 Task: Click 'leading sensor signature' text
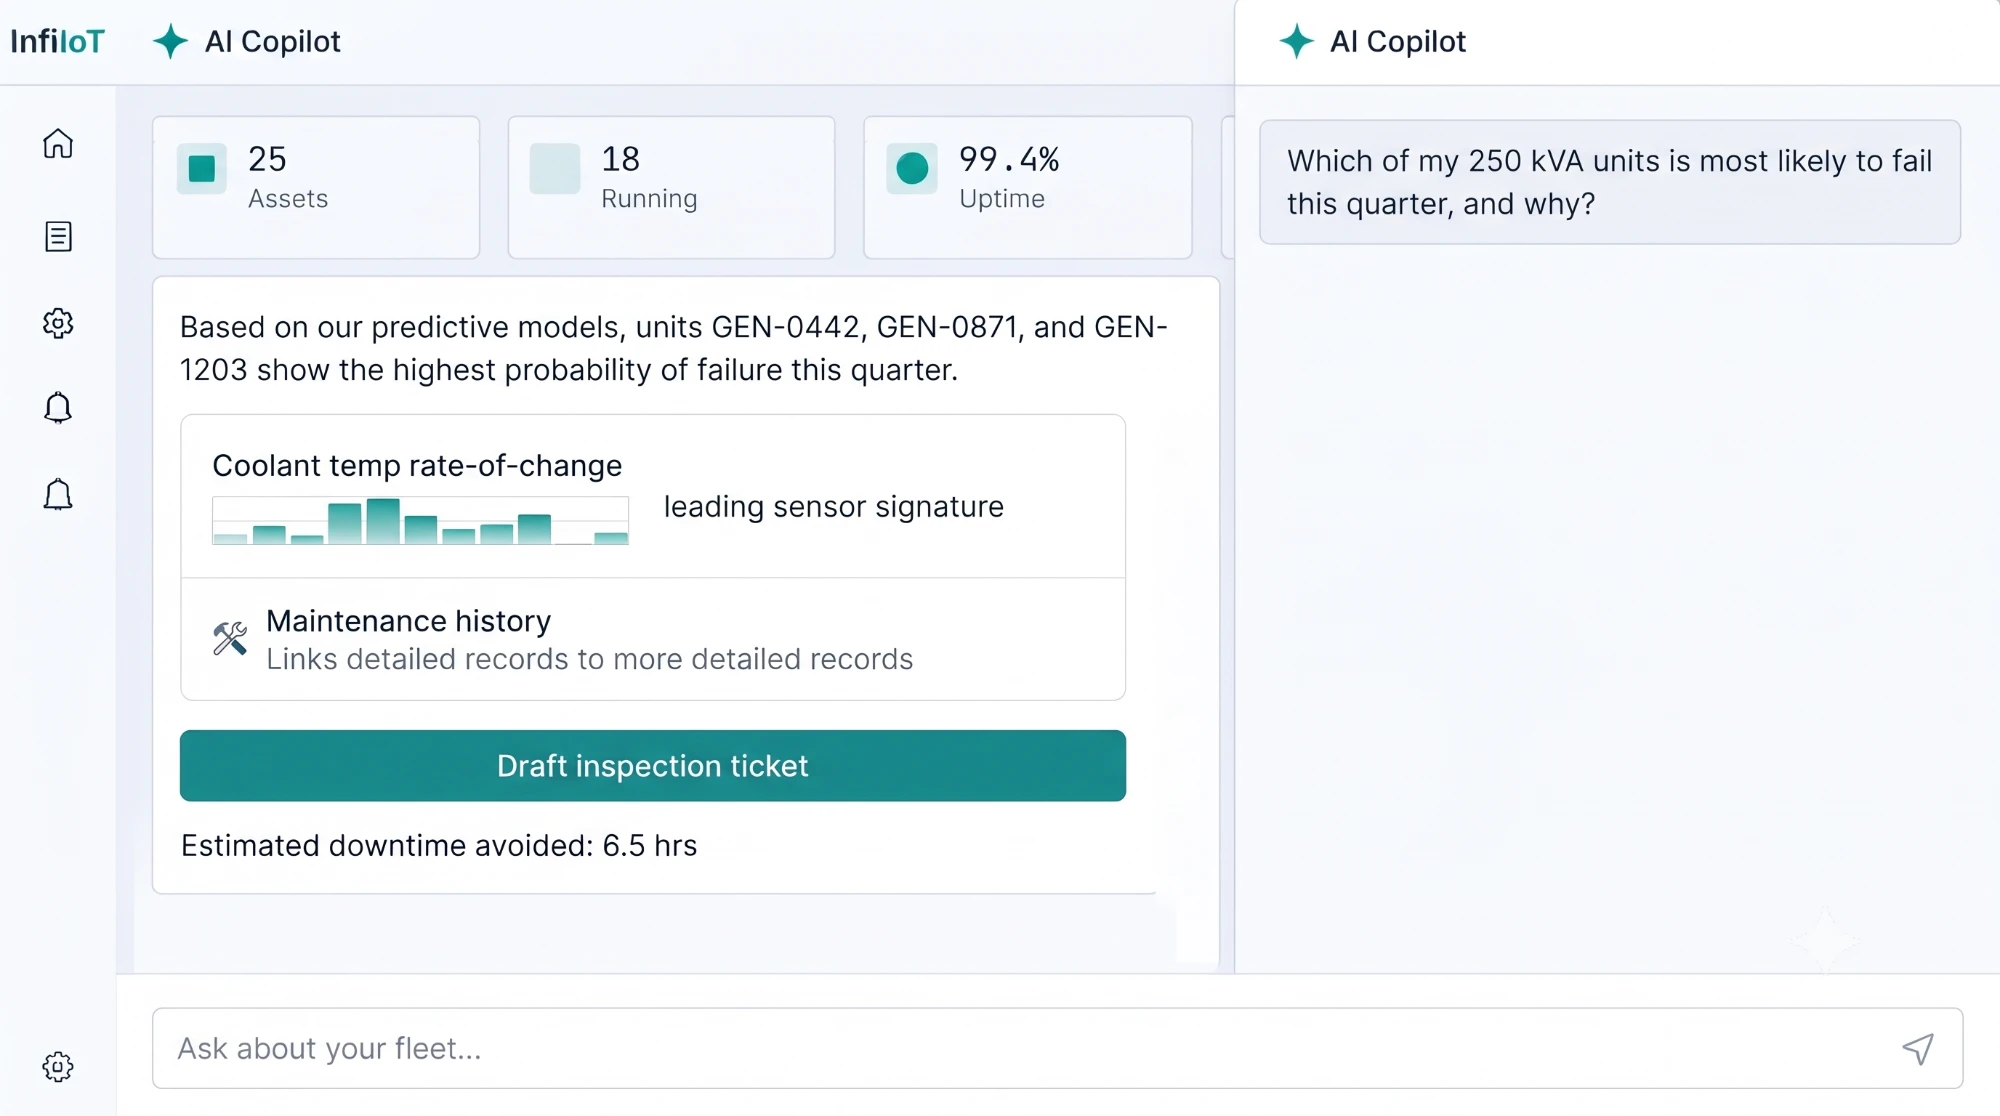click(x=834, y=507)
